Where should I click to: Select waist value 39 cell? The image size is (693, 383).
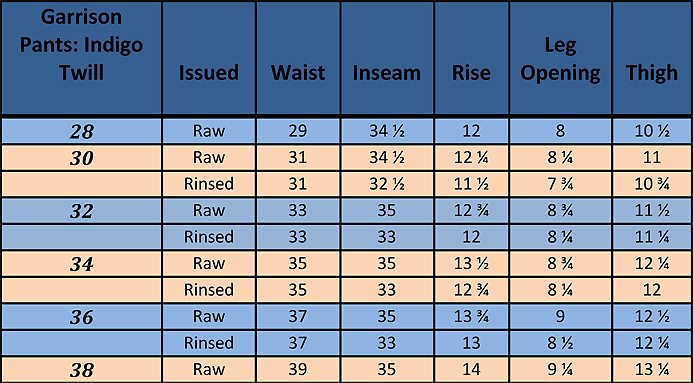click(x=298, y=370)
